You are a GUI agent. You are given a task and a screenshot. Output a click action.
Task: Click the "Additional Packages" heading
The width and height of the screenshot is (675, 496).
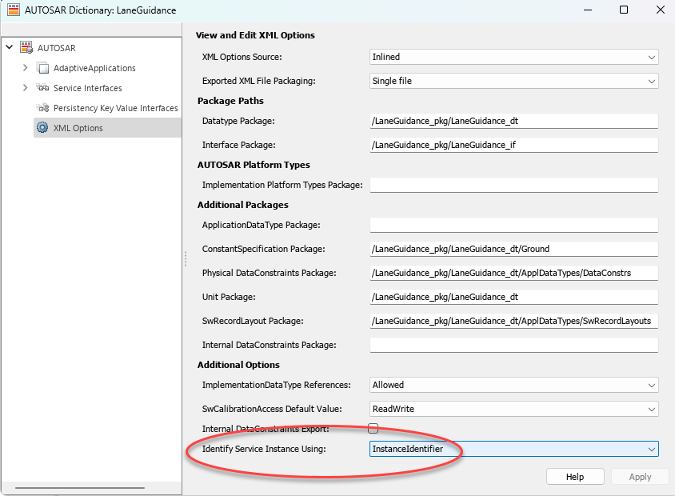coord(243,205)
